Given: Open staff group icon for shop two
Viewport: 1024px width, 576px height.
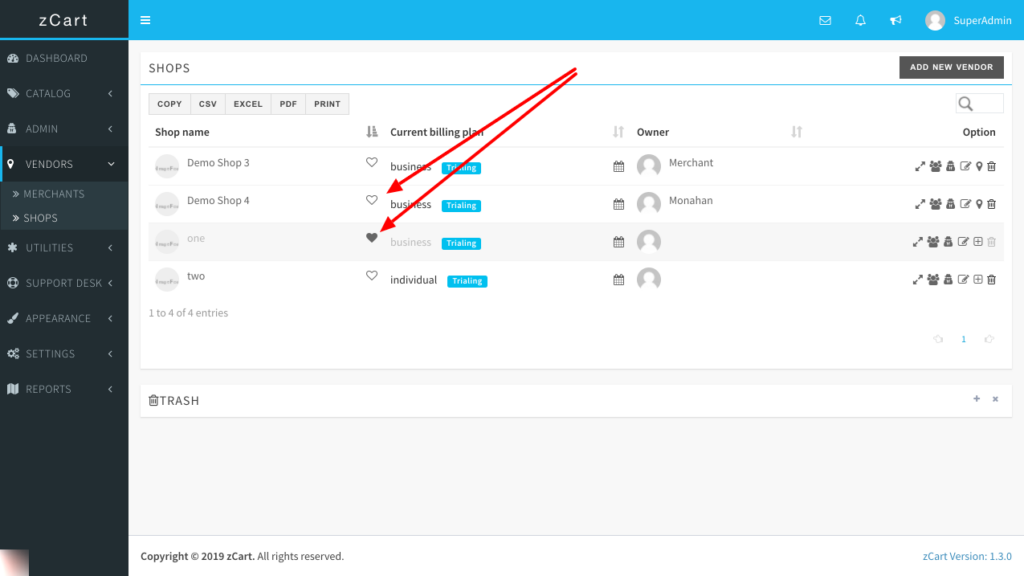Looking at the screenshot, I should click(935, 280).
